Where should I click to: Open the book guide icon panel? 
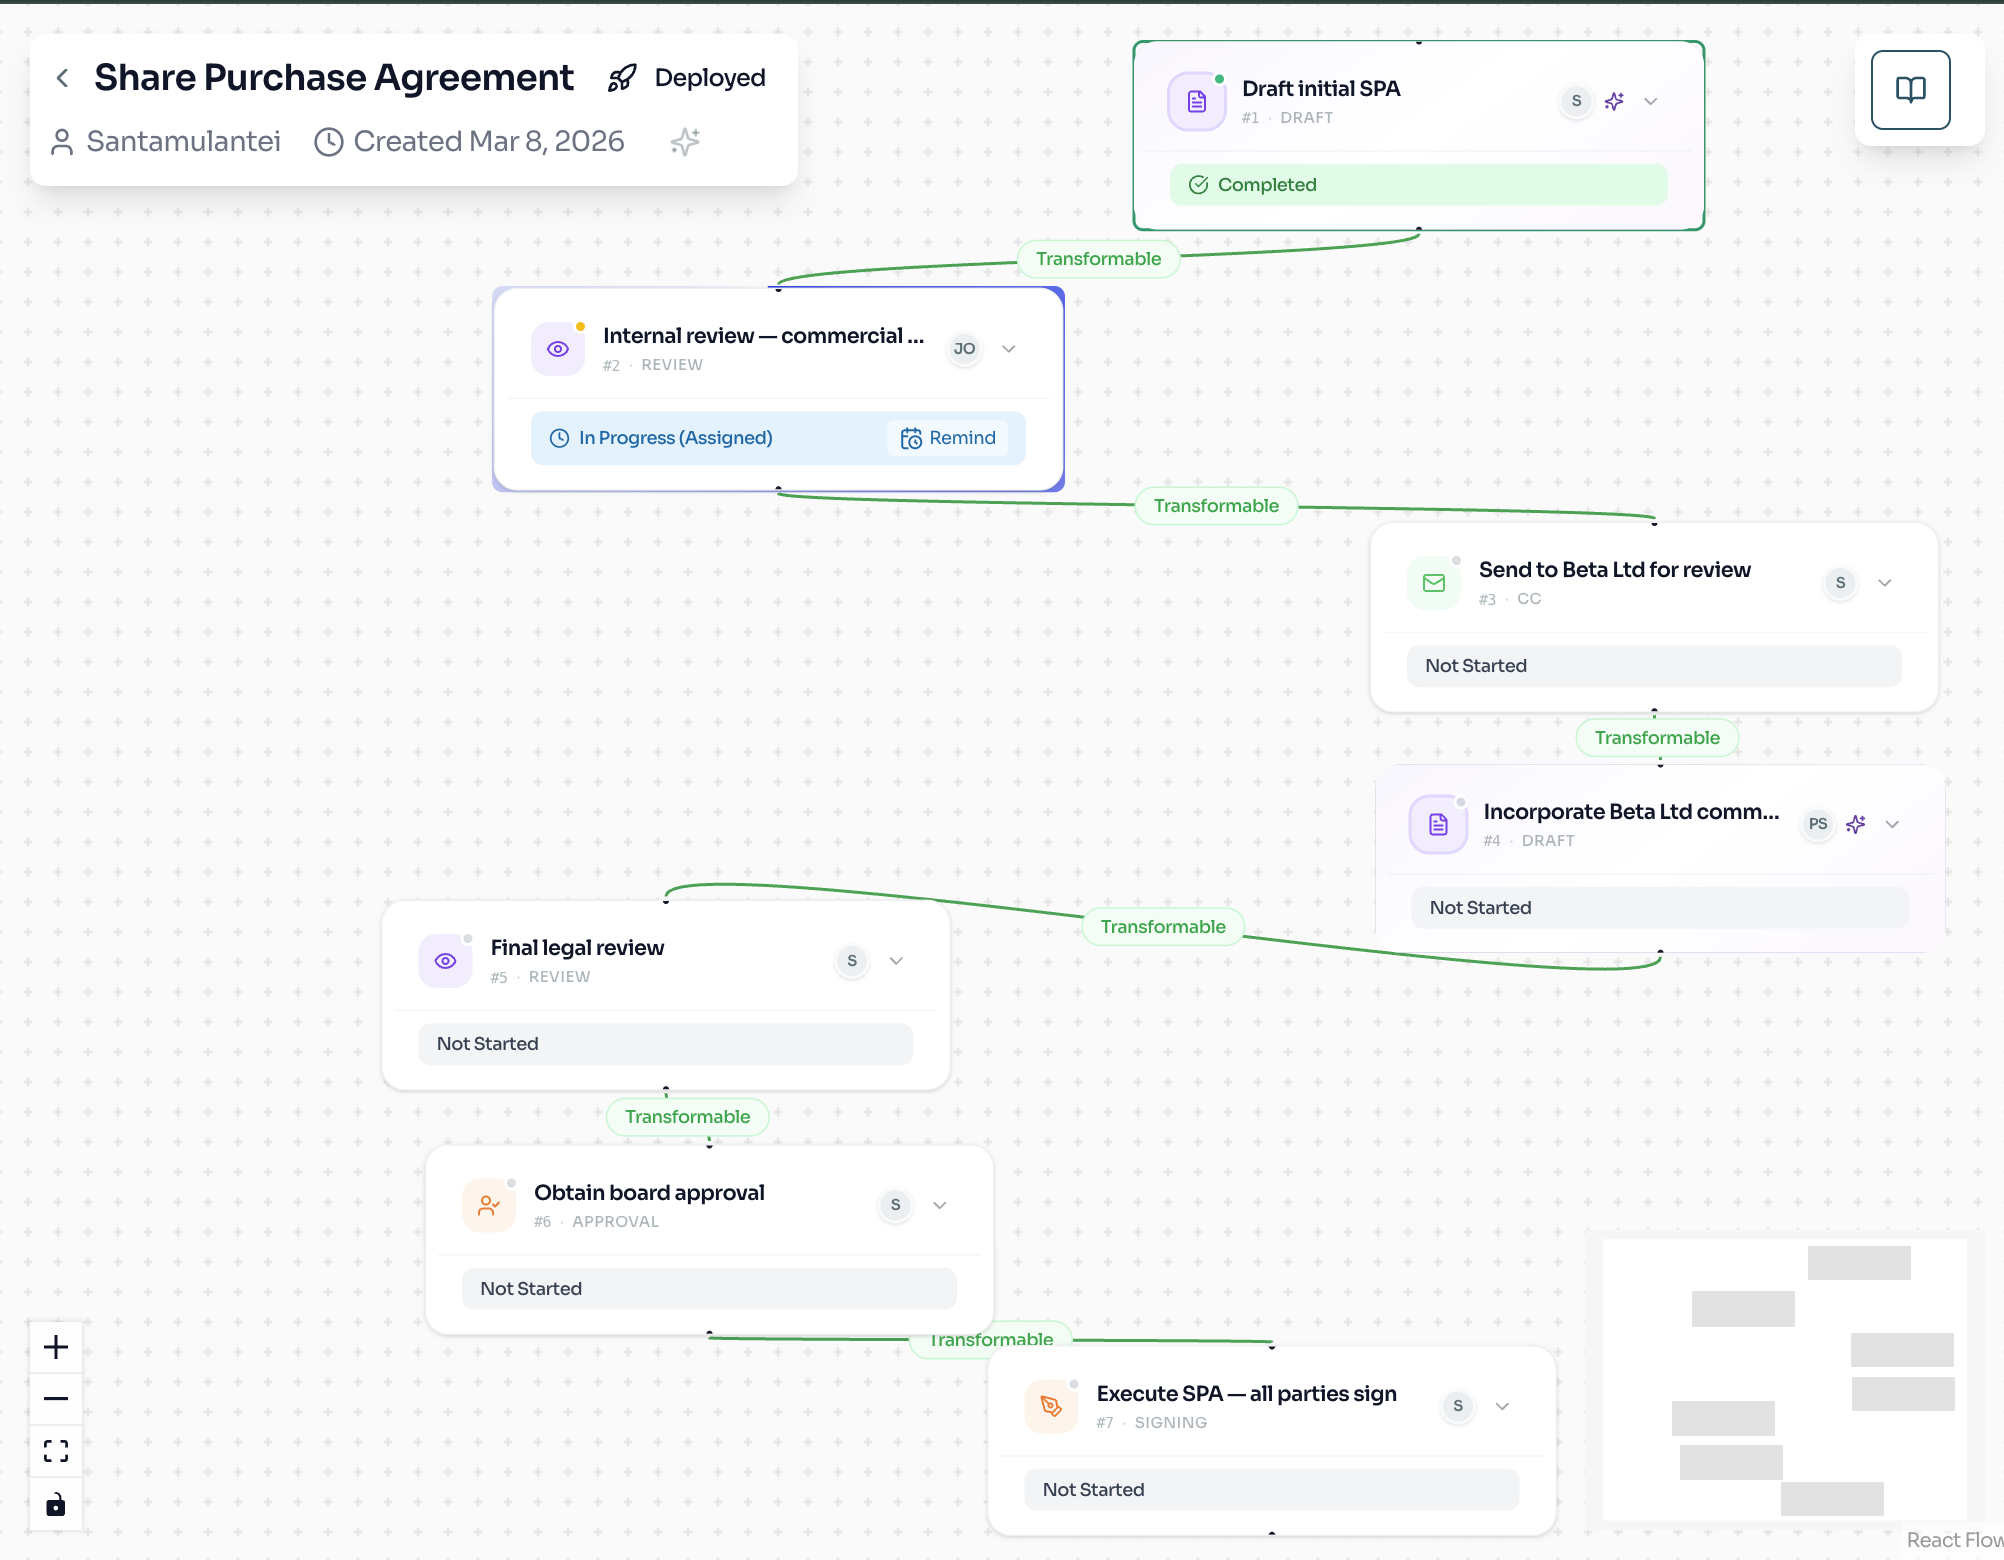1910,90
